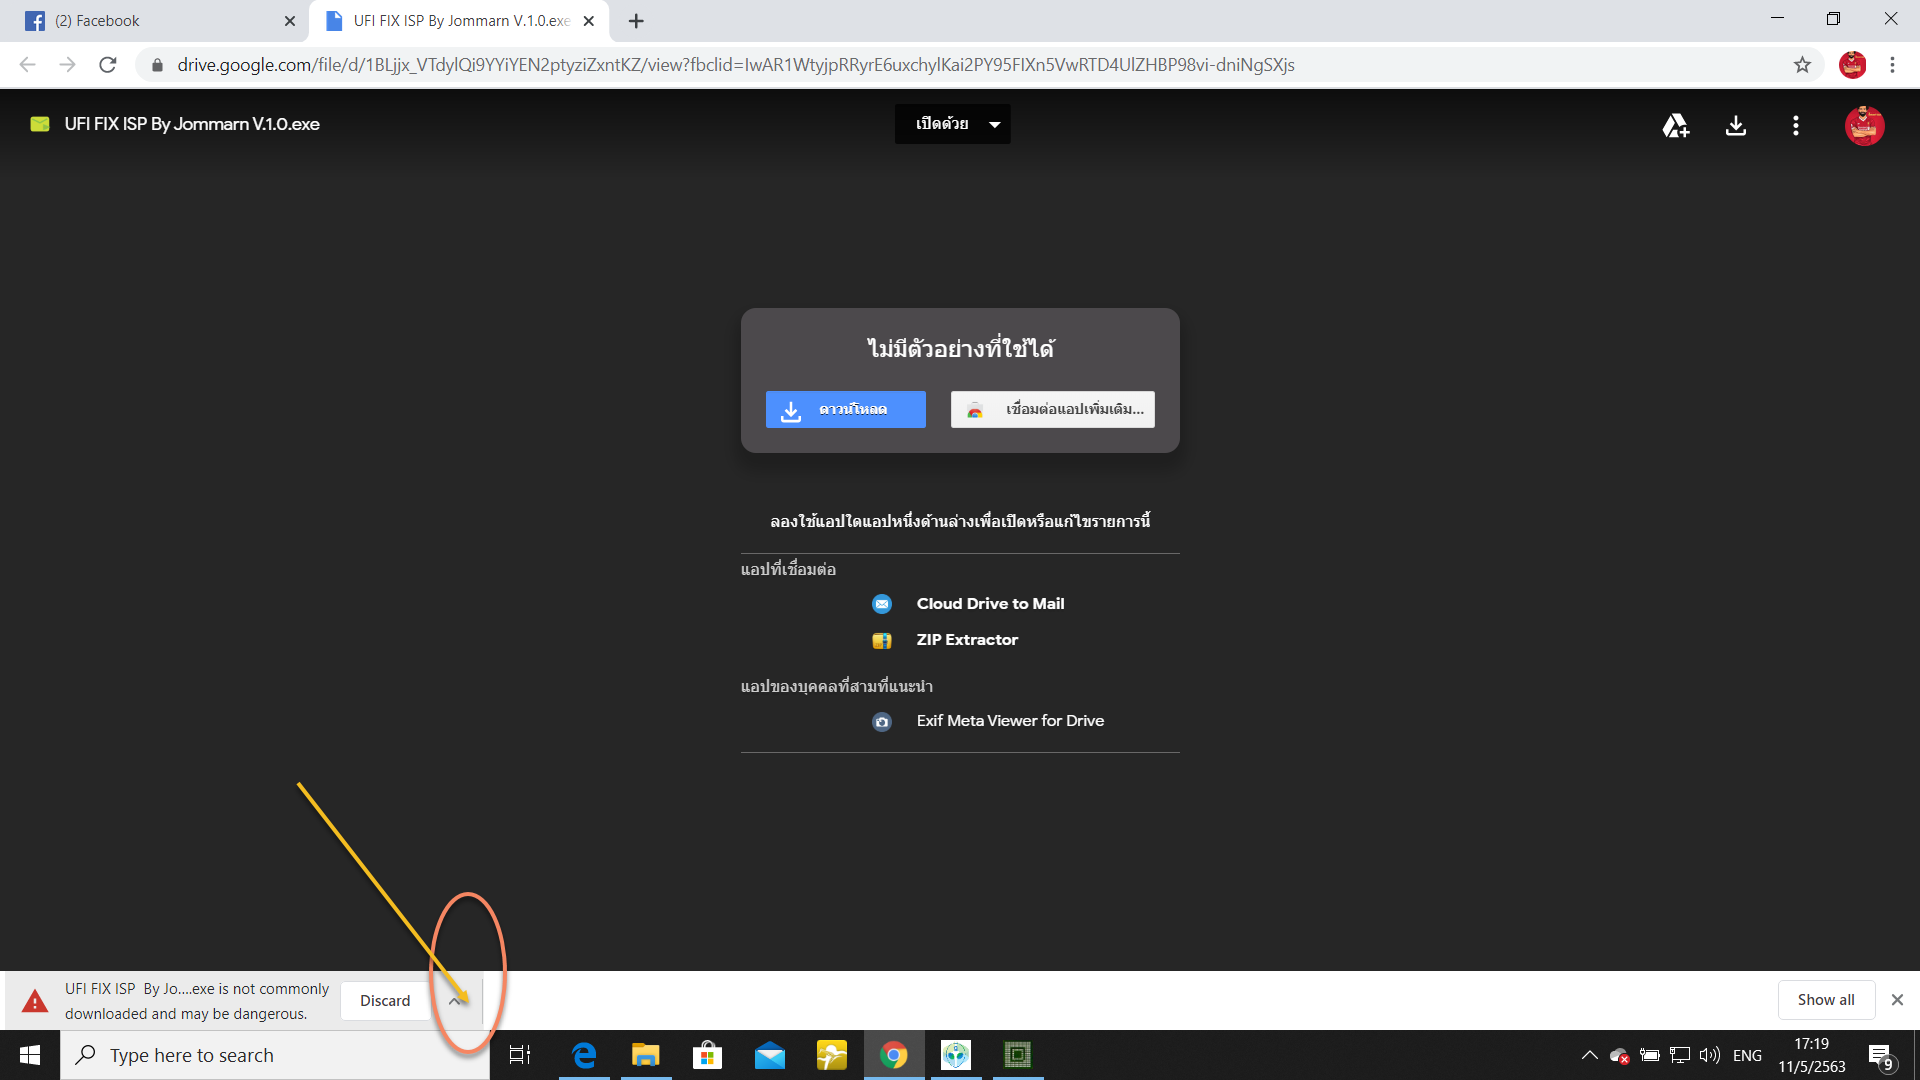Click the address bar URL
Image resolution: width=1920 pixels, height=1080 pixels.
736,65
